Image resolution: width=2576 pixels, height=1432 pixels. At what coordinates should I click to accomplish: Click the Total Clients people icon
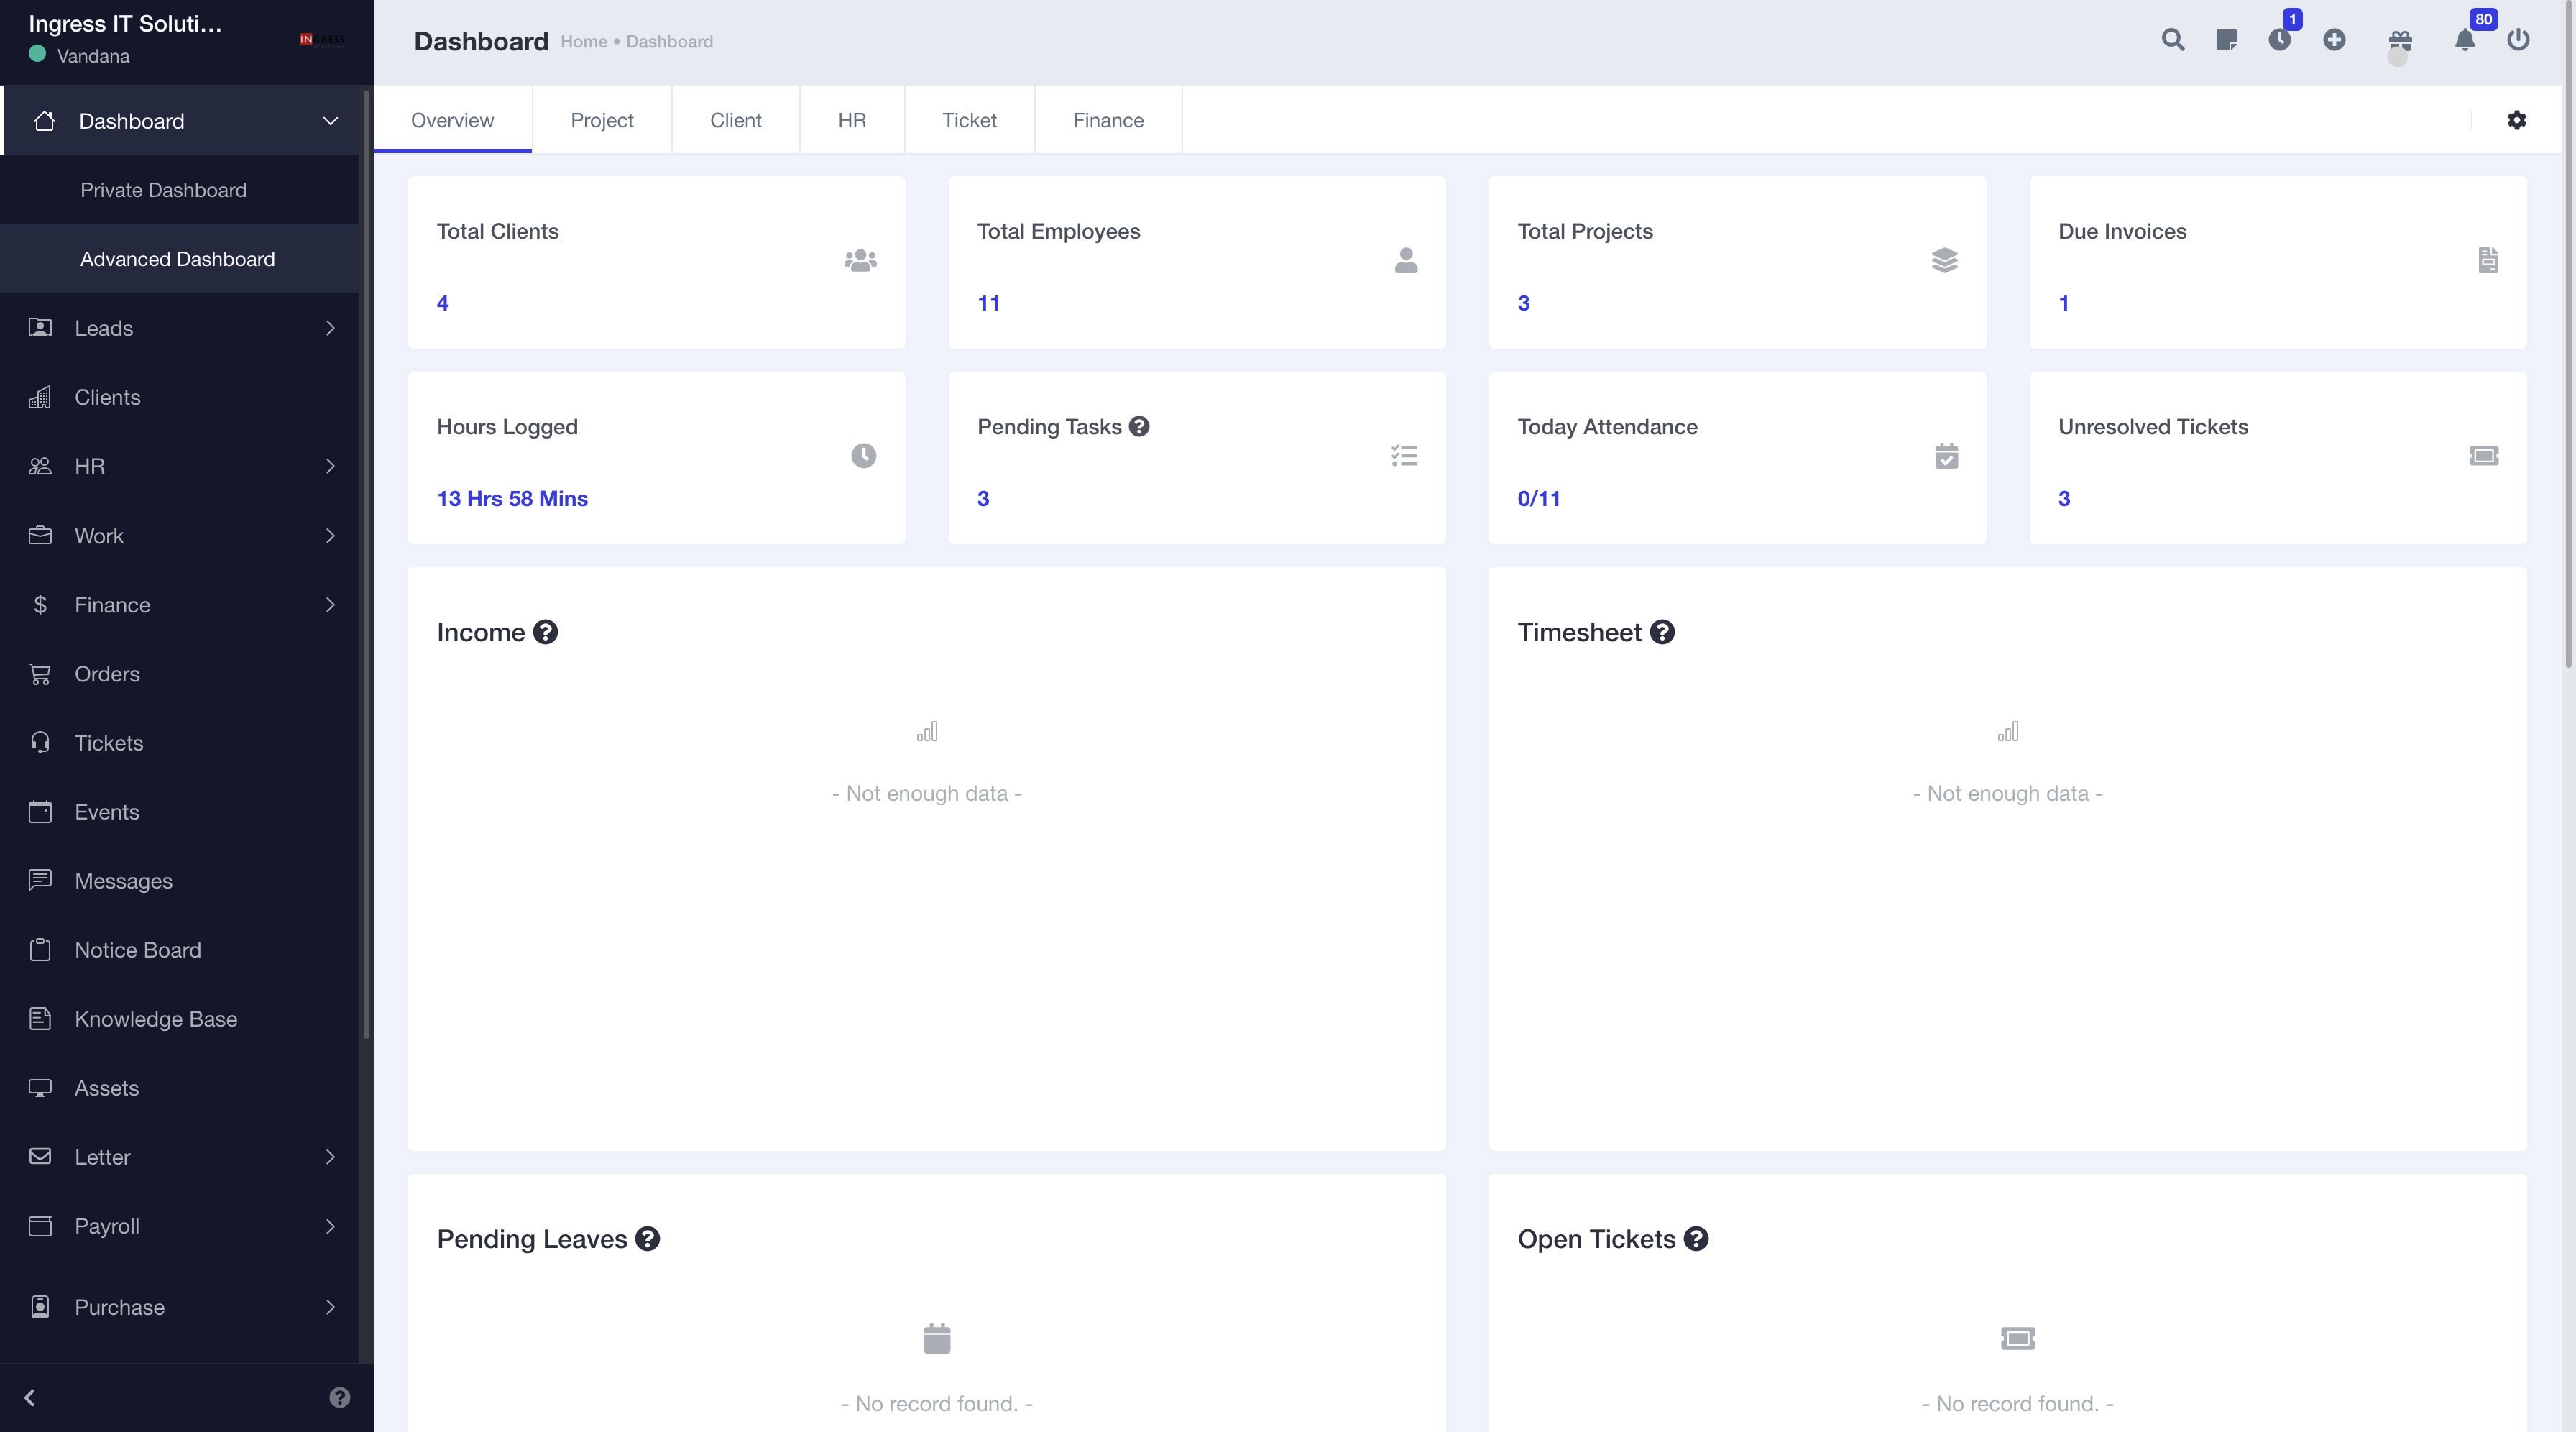(x=860, y=261)
